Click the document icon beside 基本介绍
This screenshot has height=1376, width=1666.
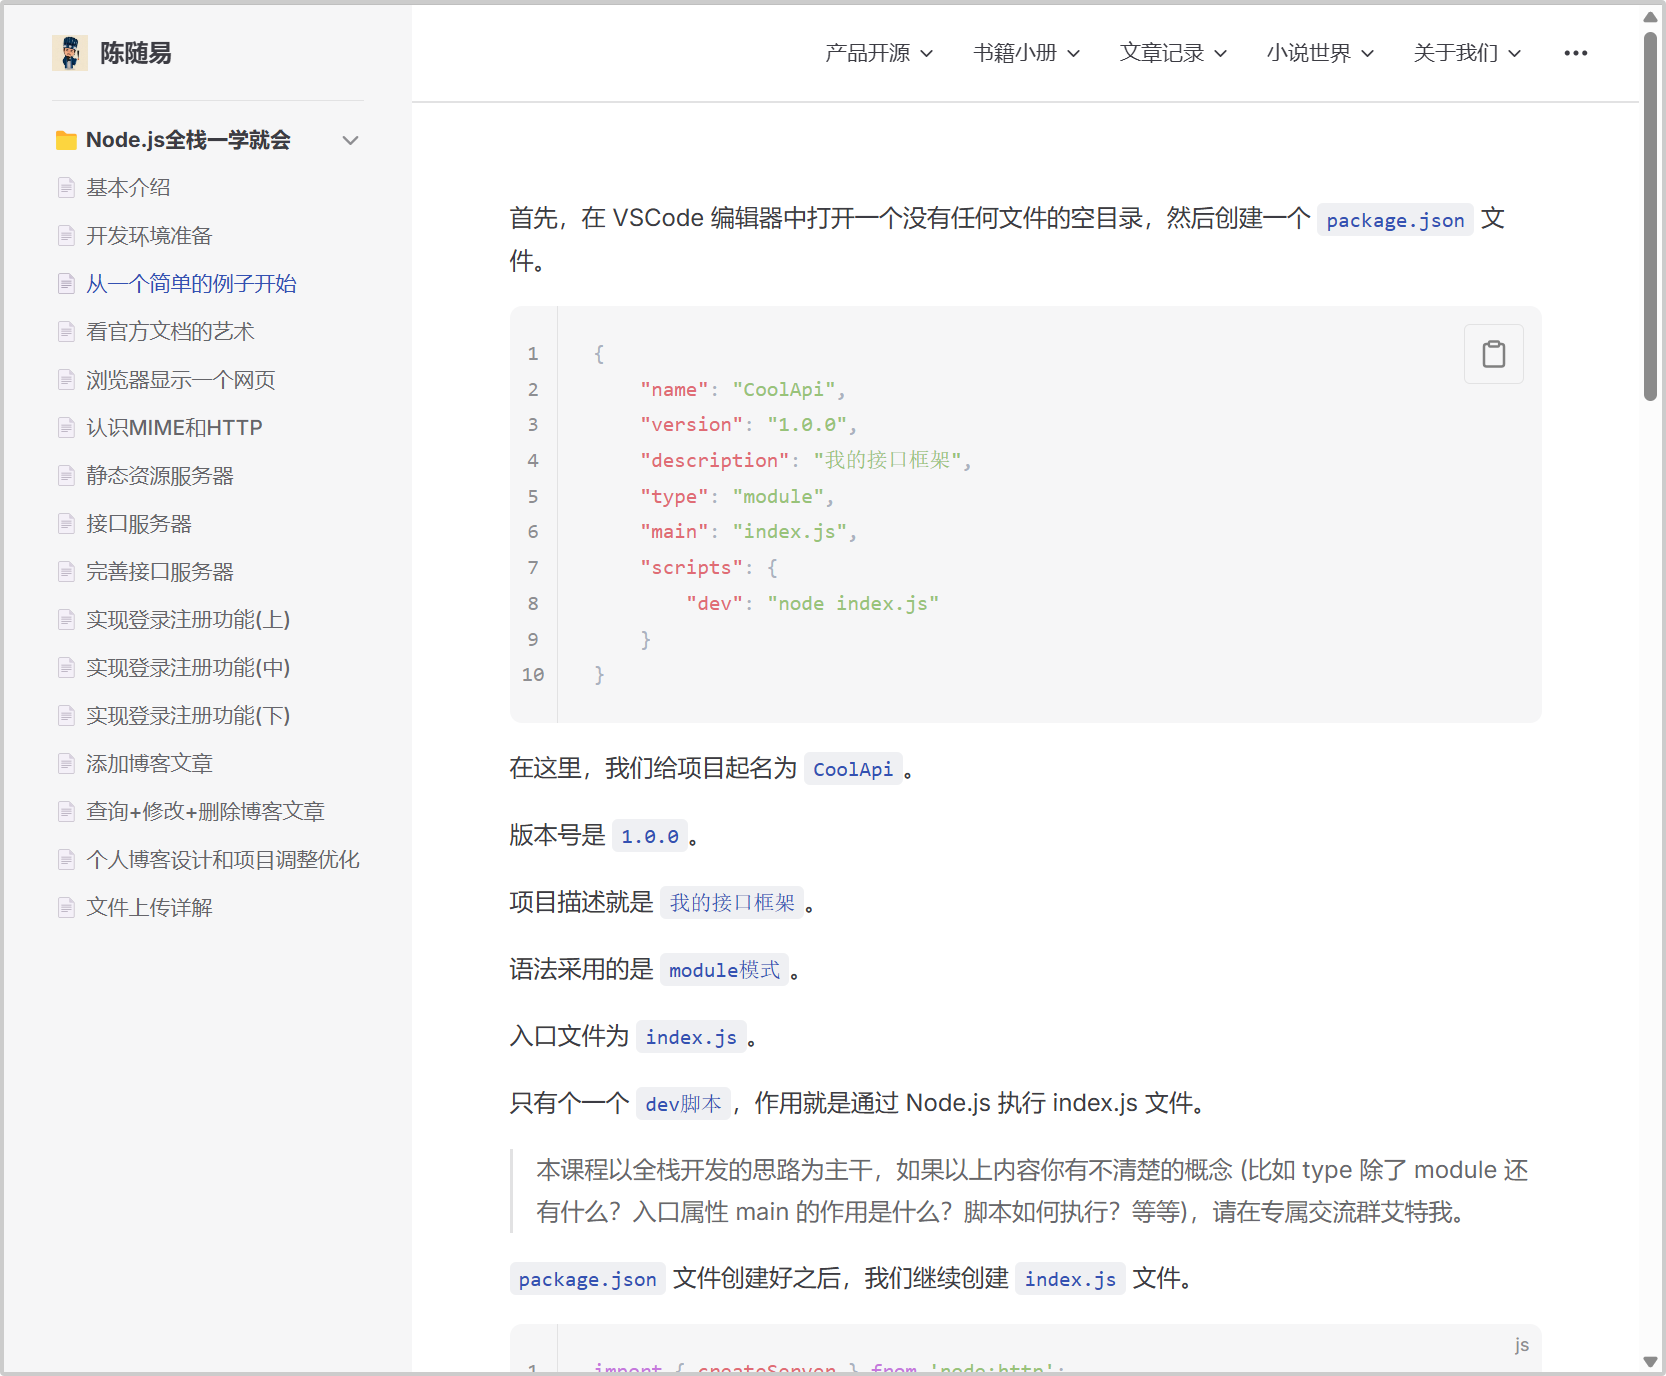[x=66, y=188]
